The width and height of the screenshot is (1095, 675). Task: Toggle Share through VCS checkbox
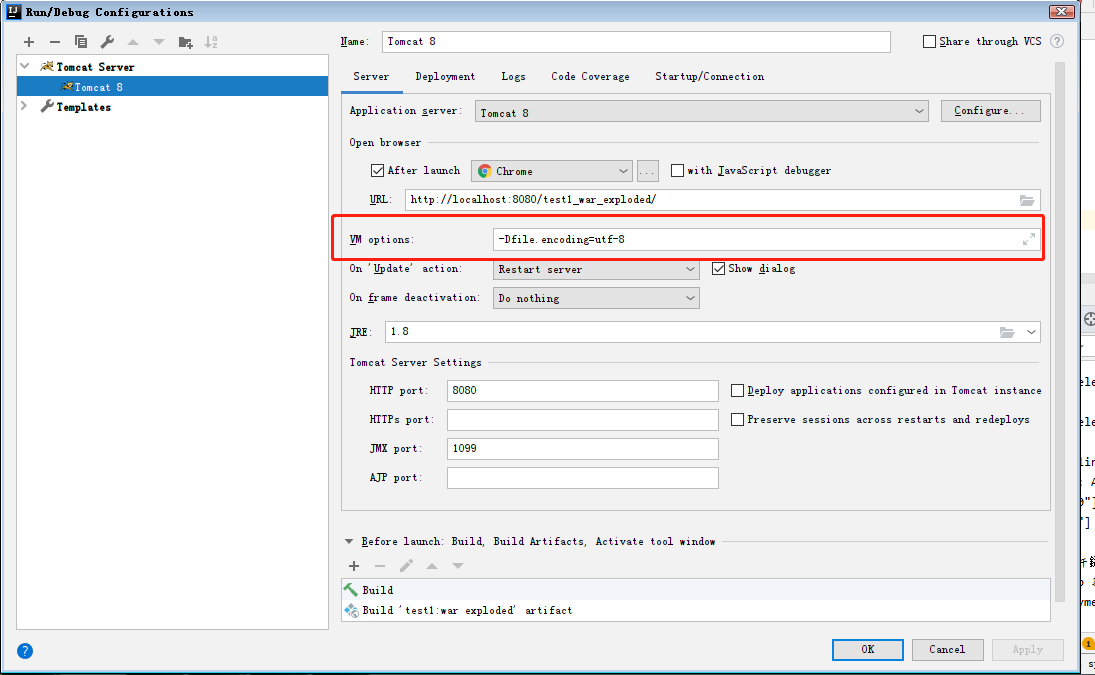929,42
